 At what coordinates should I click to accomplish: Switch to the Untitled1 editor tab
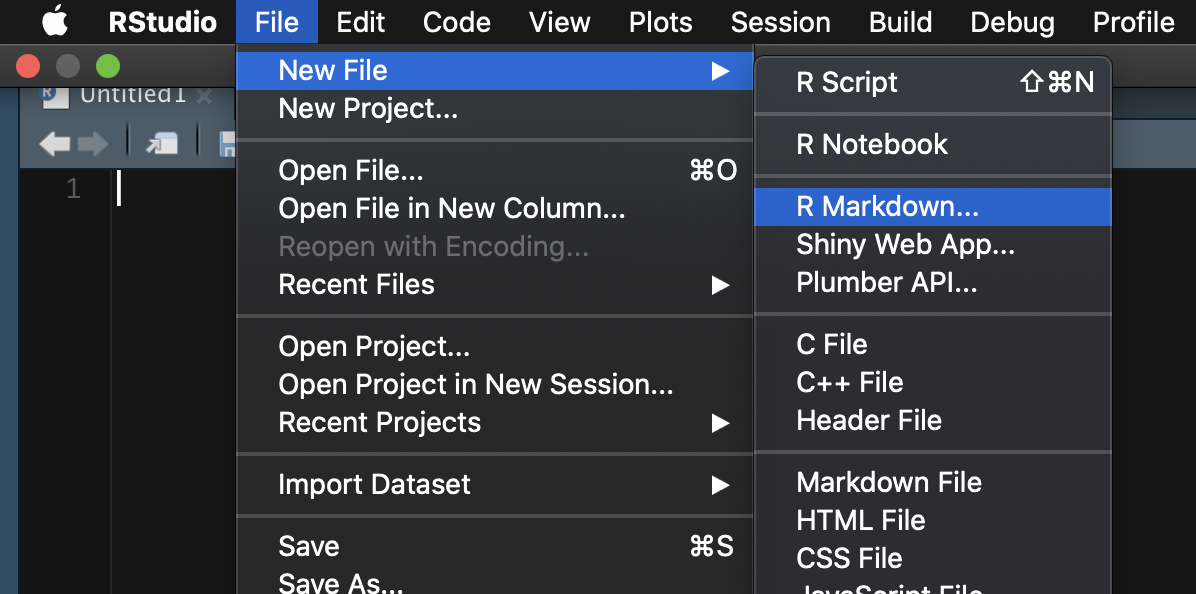click(130, 95)
